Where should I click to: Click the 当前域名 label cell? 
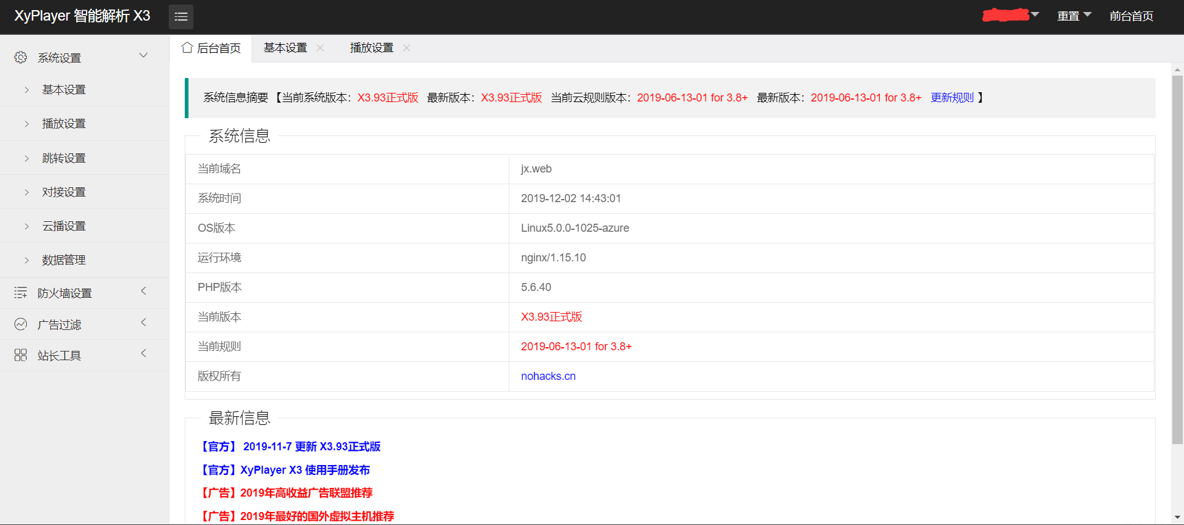tap(347, 169)
